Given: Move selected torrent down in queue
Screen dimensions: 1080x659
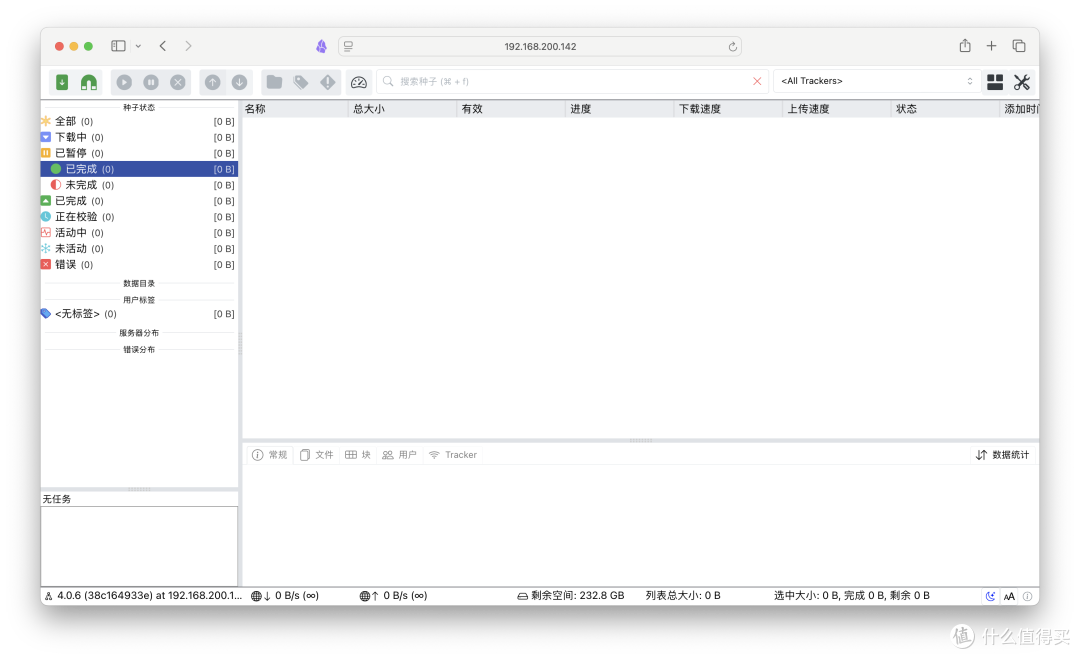Looking at the screenshot, I should (x=239, y=82).
